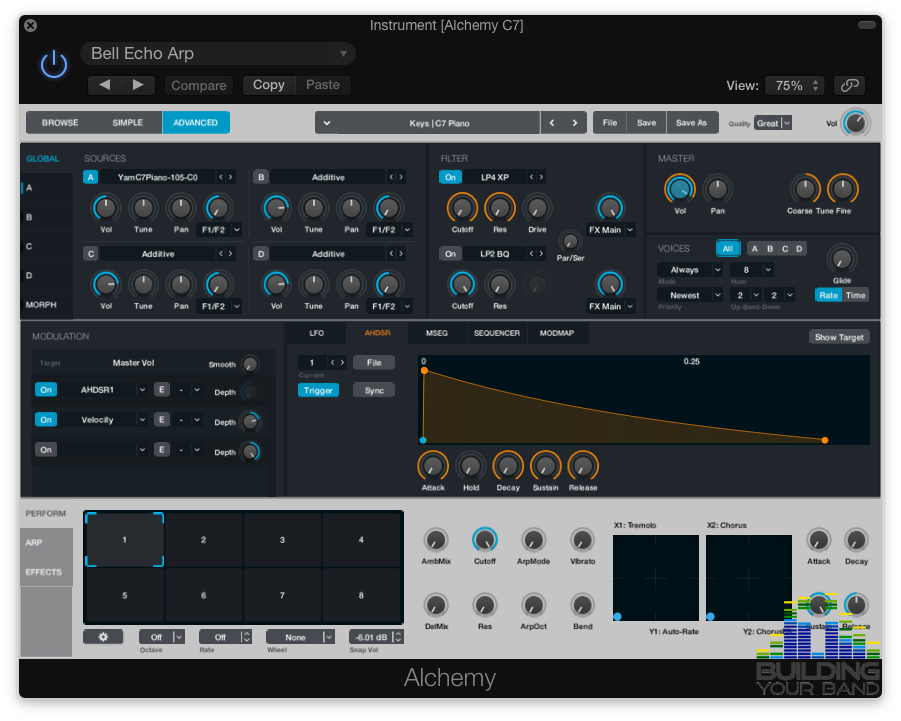Switch to SIMPLE view tab
This screenshot has width=901, height=721.
(128, 122)
